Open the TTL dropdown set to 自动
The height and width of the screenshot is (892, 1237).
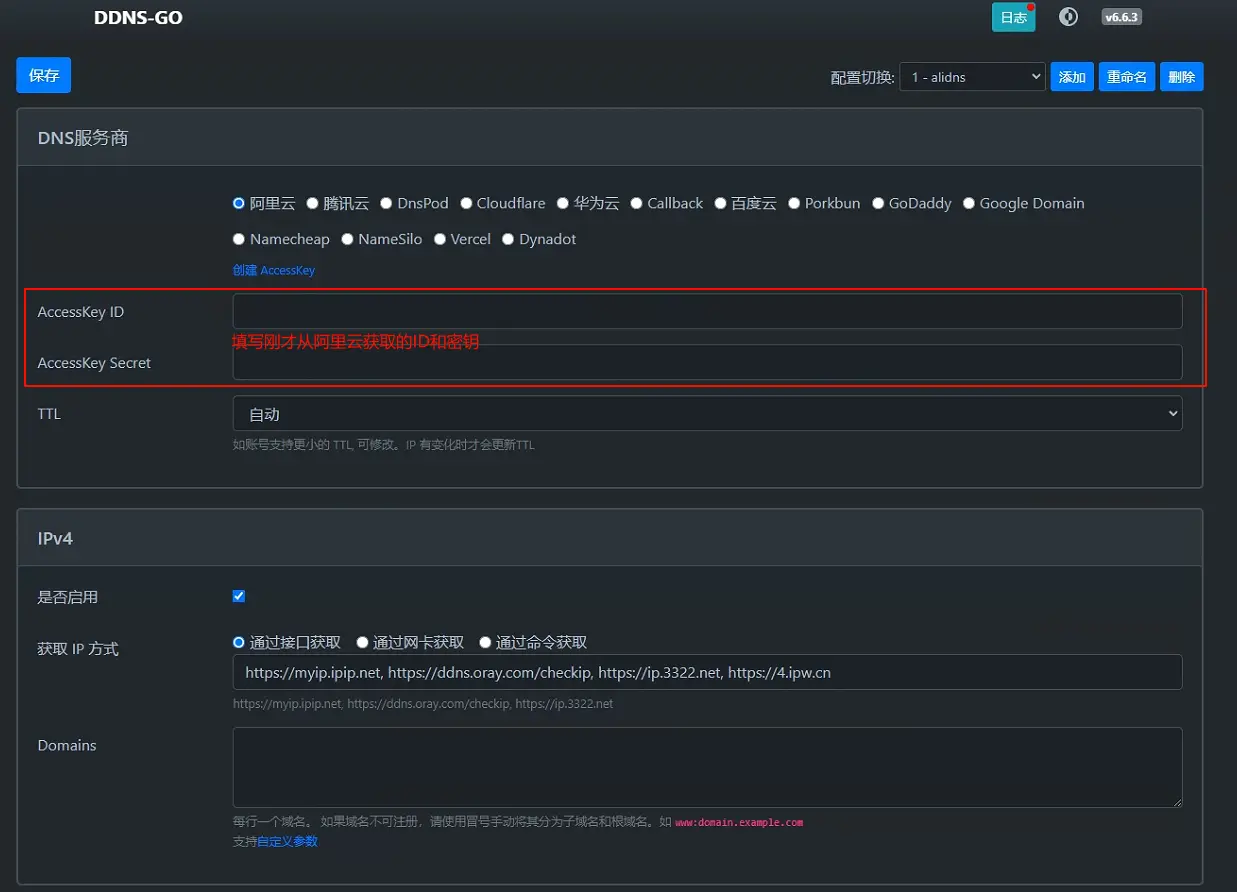pos(707,414)
